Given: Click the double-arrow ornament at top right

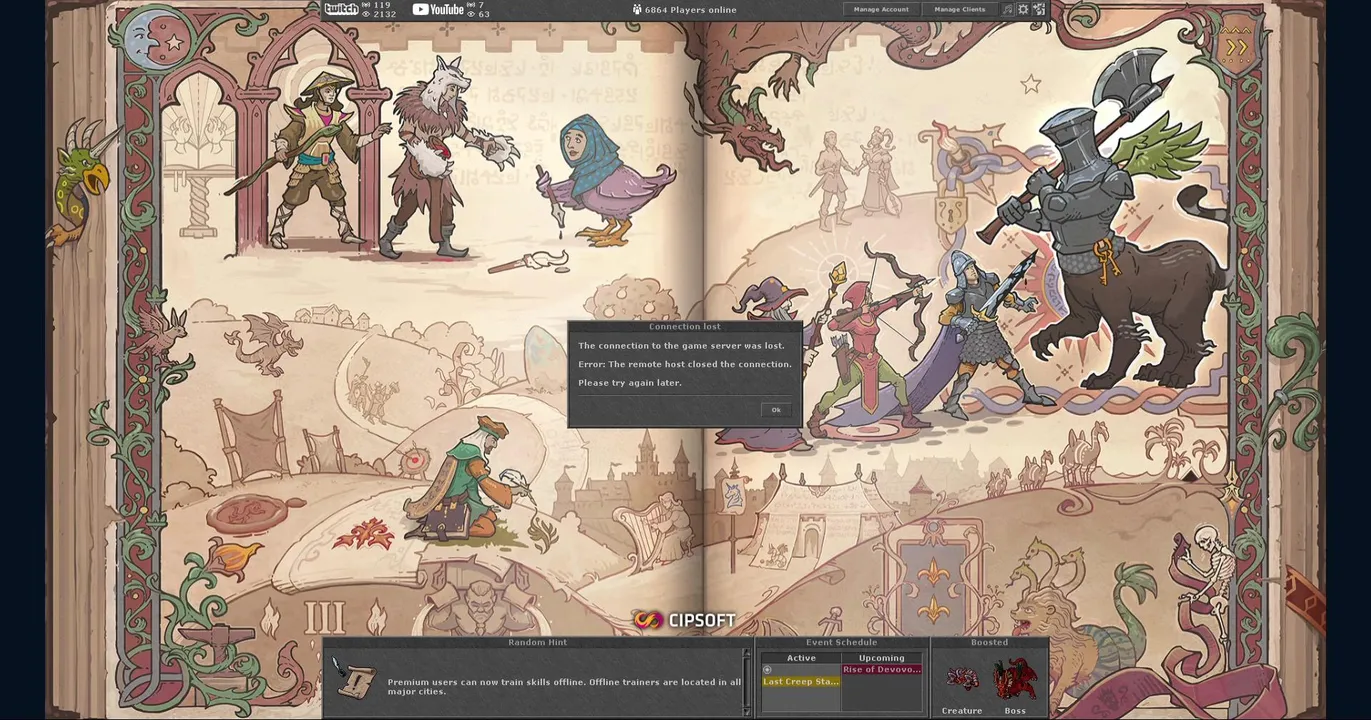Looking at the screenshot, I should 1237,47.
